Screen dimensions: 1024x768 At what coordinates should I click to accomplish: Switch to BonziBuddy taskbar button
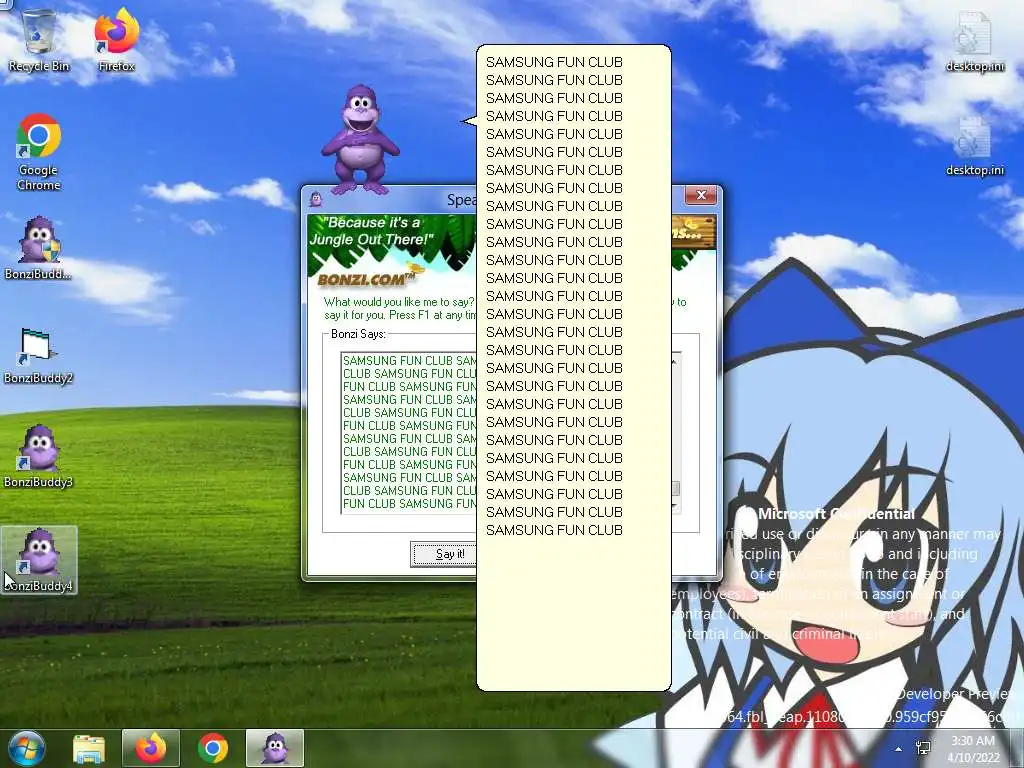(x=275, y=748)
